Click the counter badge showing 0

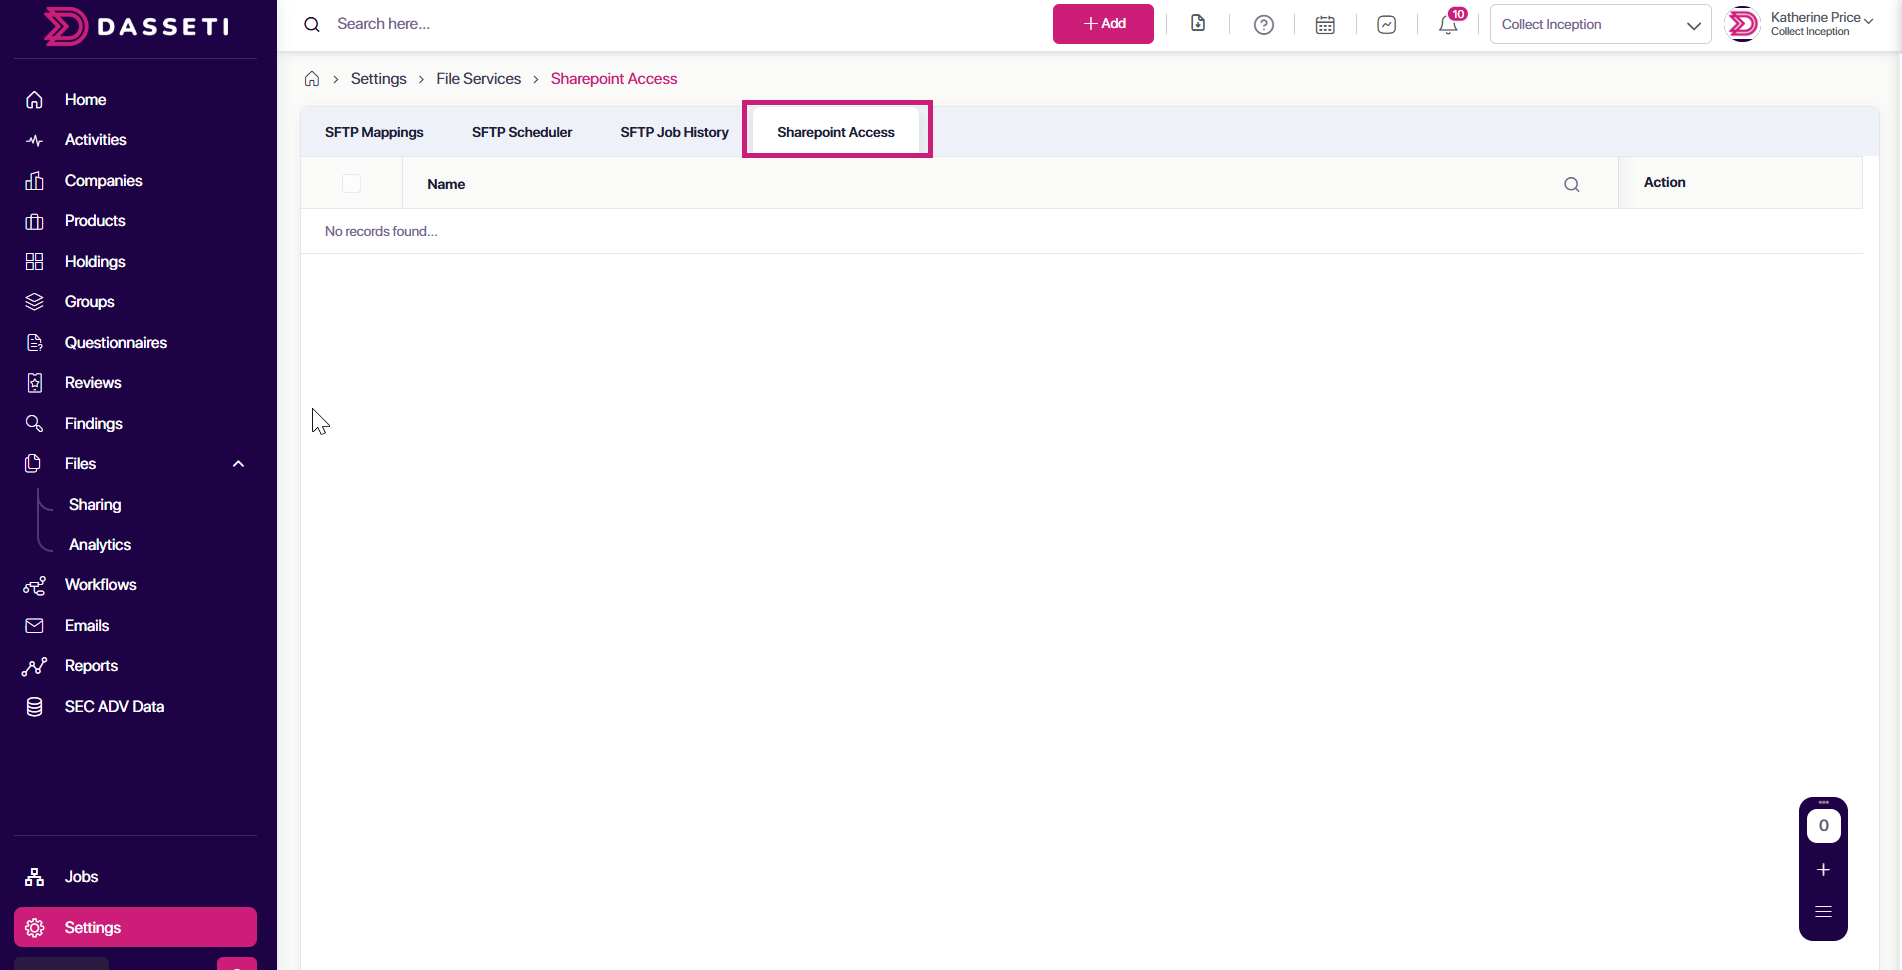(1823, 826)
